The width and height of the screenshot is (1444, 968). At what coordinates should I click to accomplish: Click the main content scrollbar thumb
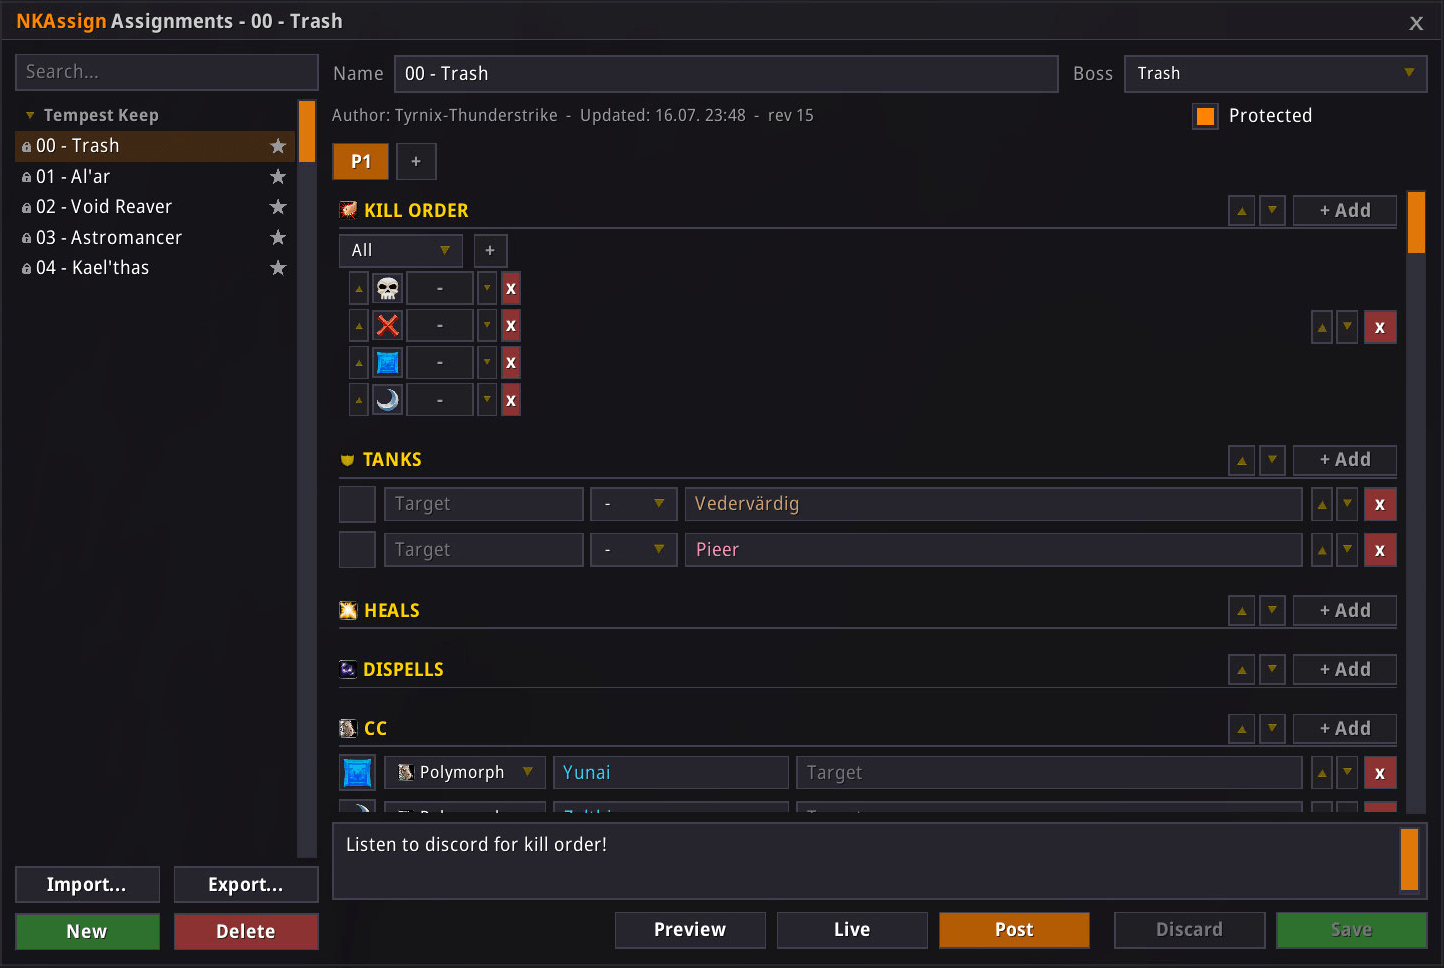(x=1416, y=222)
